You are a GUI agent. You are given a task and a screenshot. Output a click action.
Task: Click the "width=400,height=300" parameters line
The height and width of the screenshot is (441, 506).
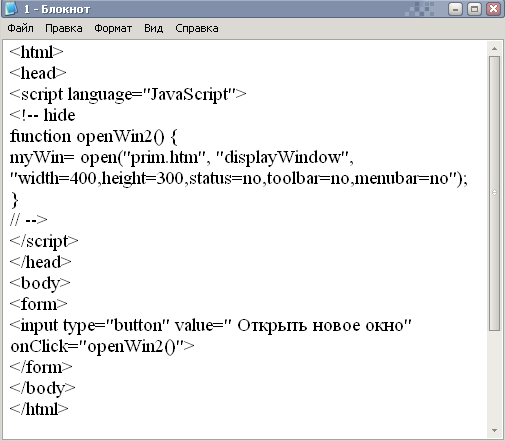239,178
